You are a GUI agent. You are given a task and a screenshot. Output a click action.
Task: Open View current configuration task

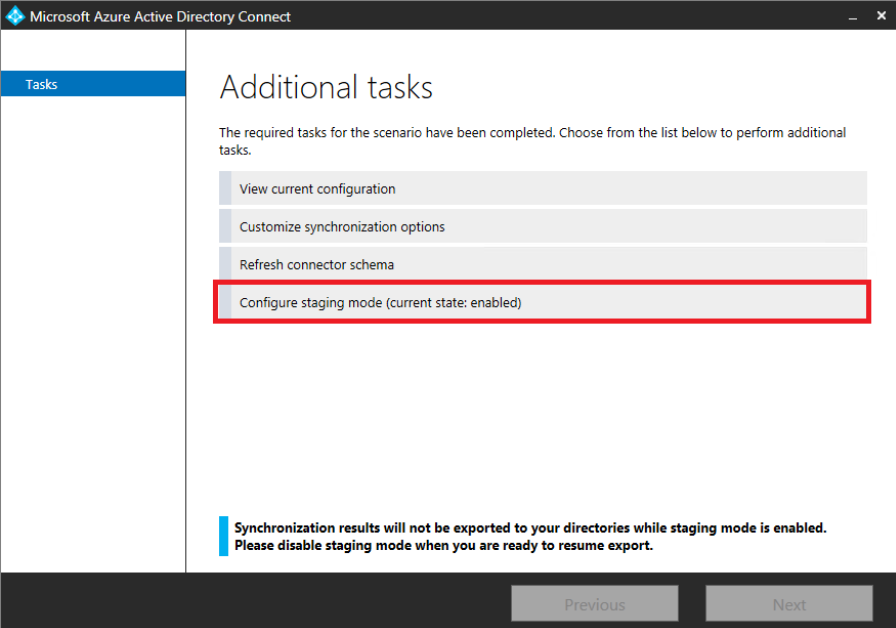pyautogui.click(x=543, y=189)
